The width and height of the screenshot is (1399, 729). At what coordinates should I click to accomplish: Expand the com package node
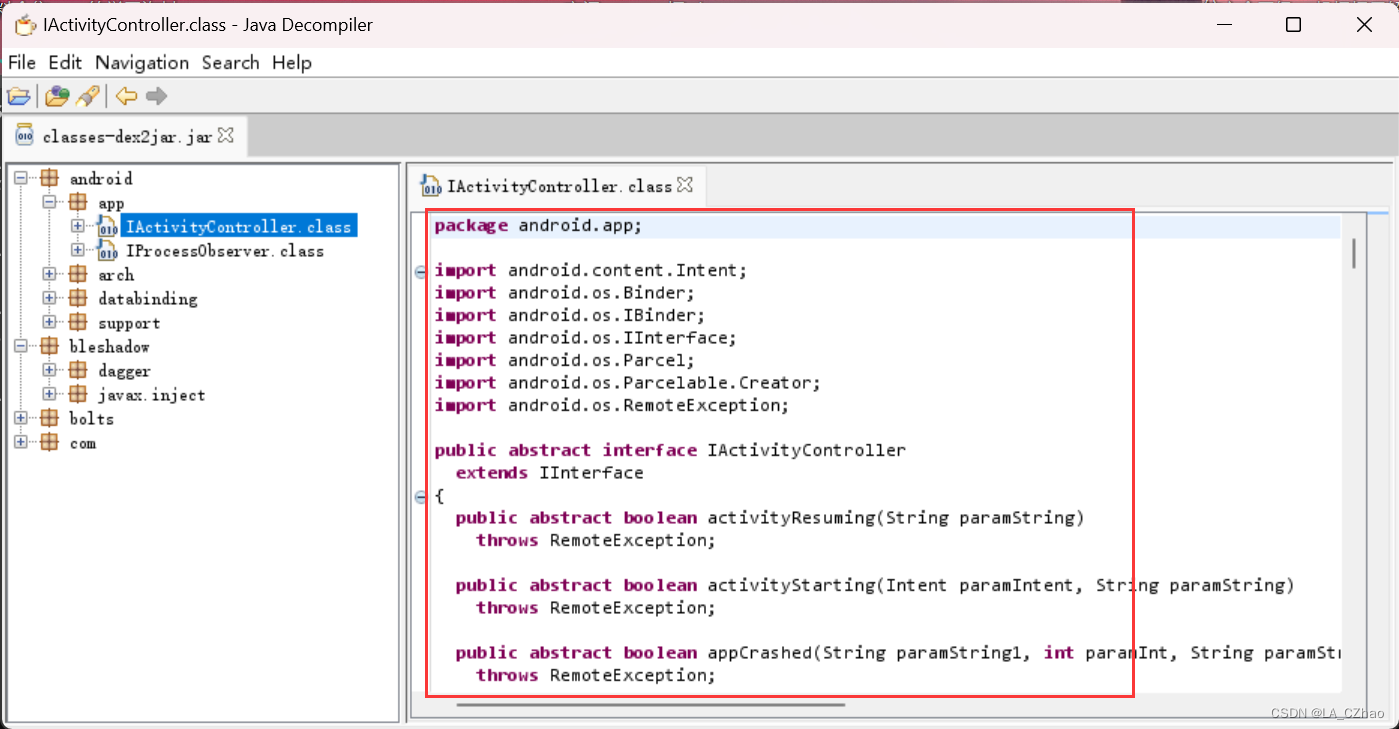point(21,442)
